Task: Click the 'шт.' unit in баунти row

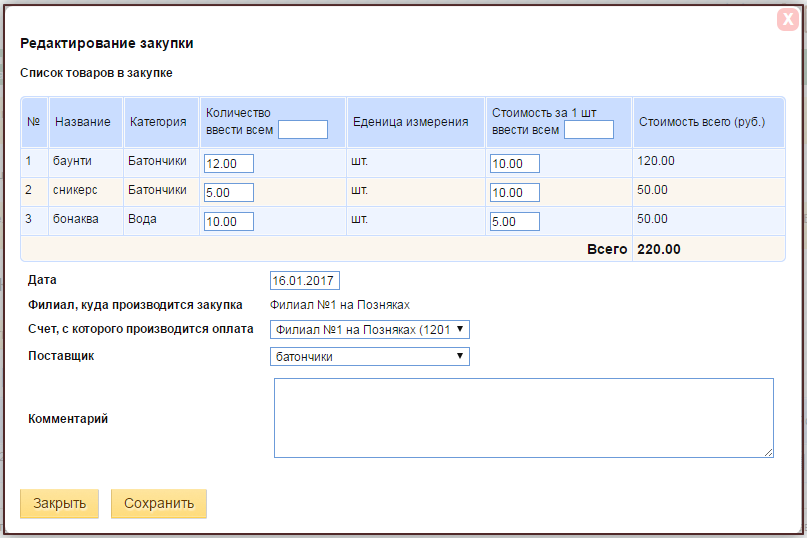Action: click(359, 161)
